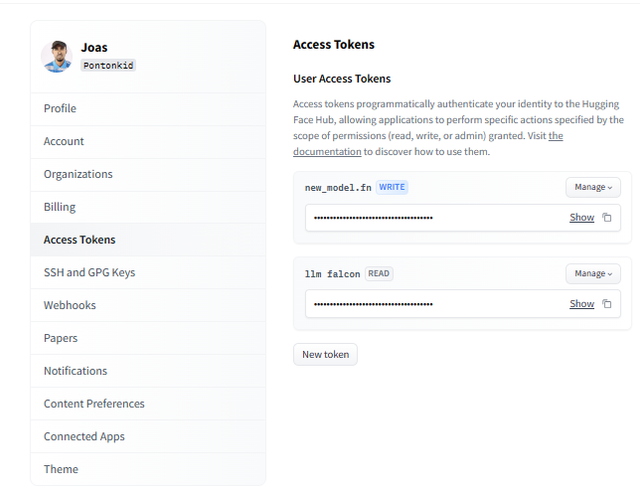Open Webhooks settings

[70, 305]
